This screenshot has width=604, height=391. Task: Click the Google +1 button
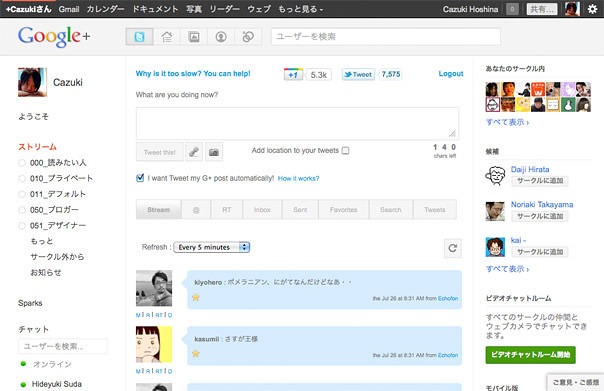[293, 74]
